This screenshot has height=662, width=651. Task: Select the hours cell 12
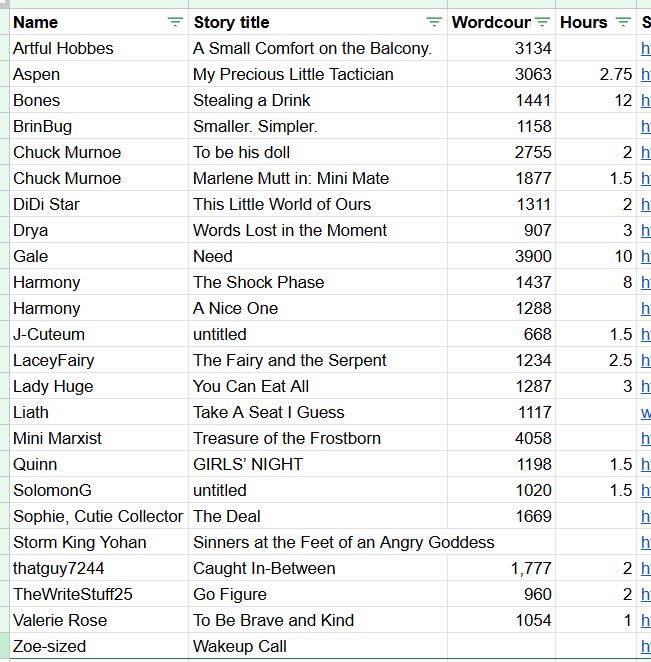(596, 100)
